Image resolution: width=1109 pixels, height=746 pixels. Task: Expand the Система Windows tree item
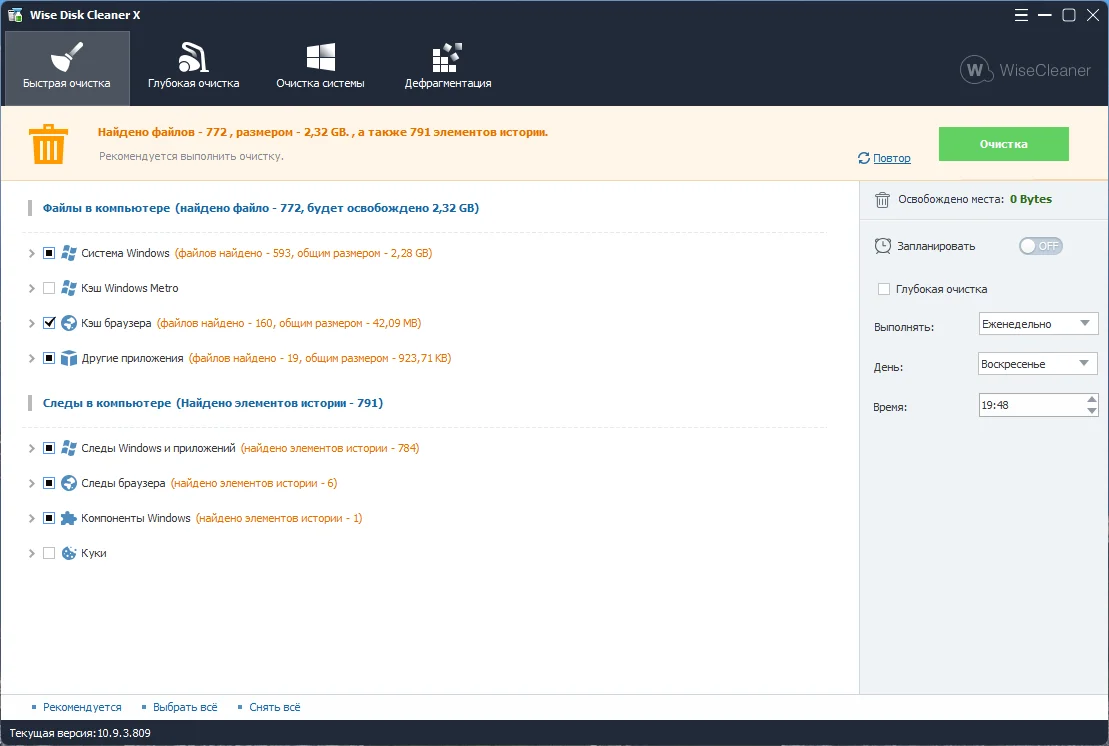(31, 253)
